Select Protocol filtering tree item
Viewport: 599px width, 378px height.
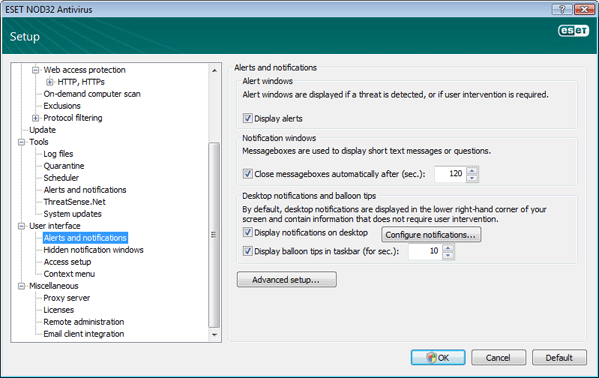[x=73, y=118]
